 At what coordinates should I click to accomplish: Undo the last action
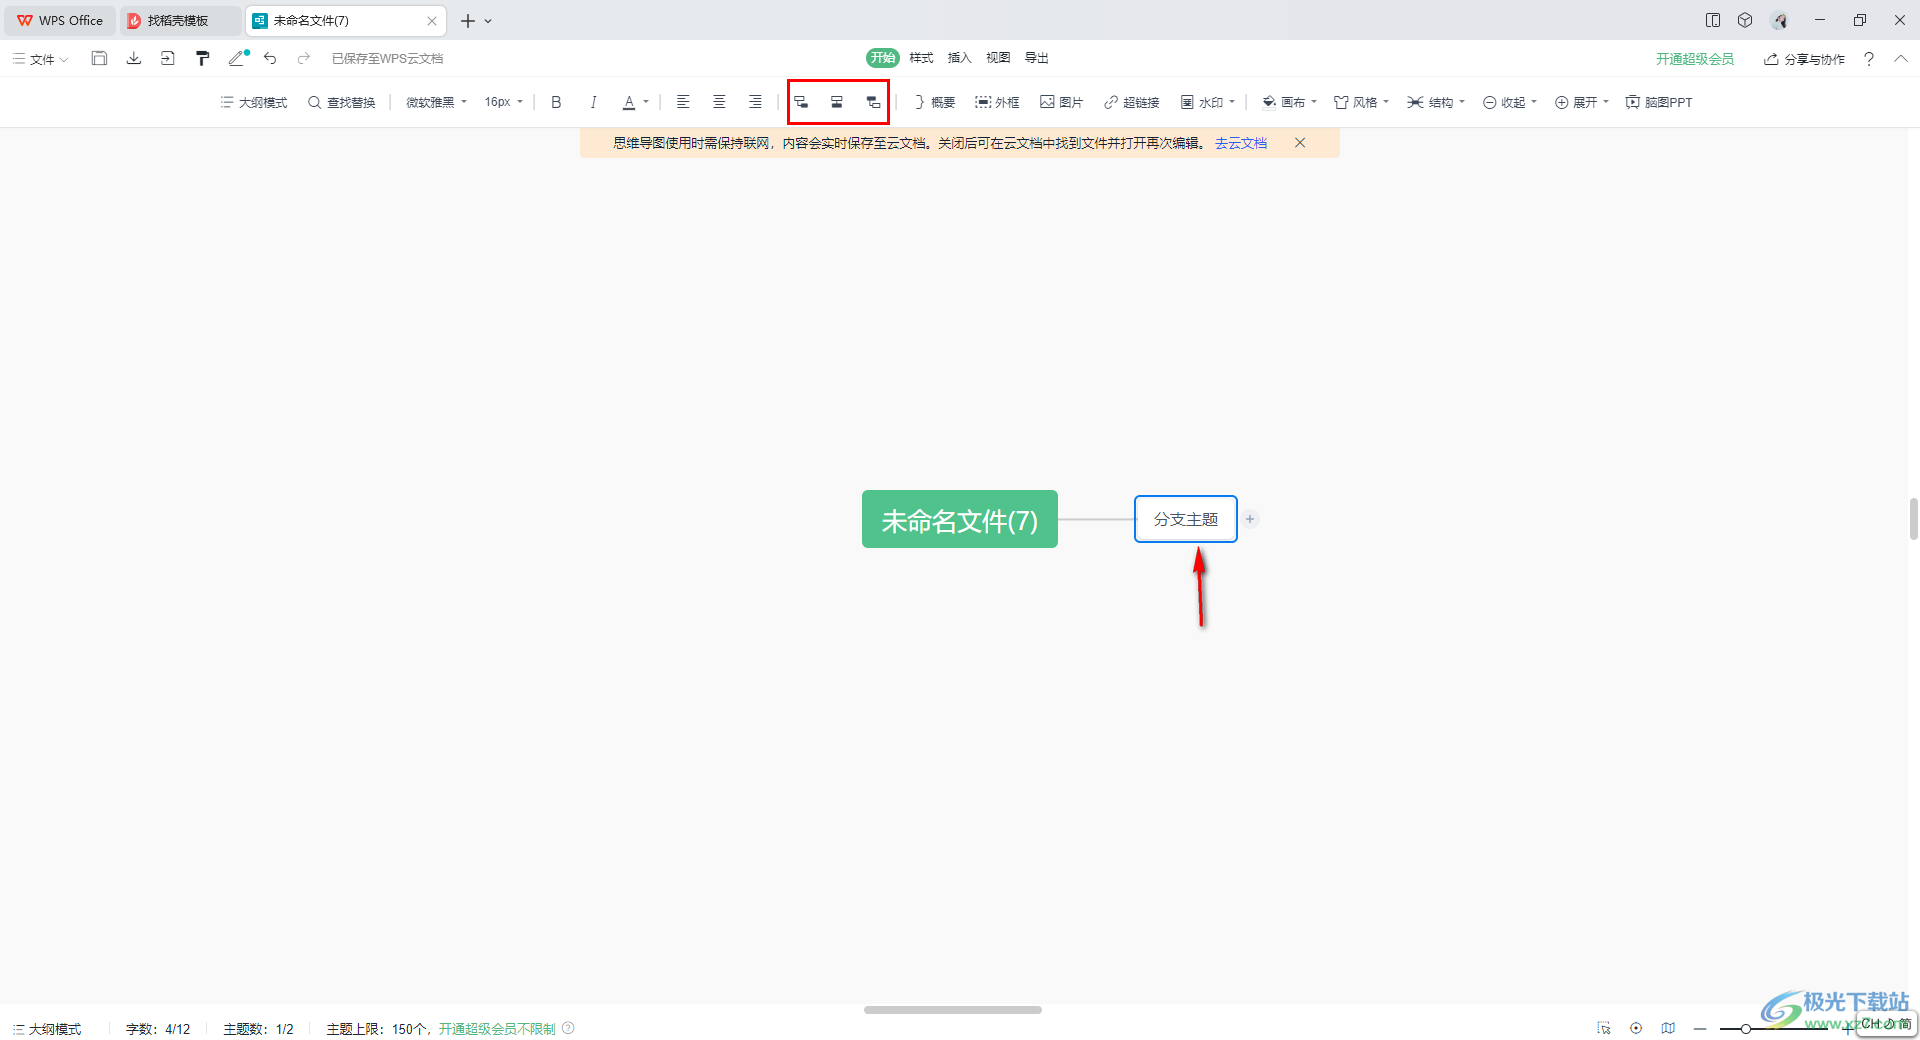[270, 59]
